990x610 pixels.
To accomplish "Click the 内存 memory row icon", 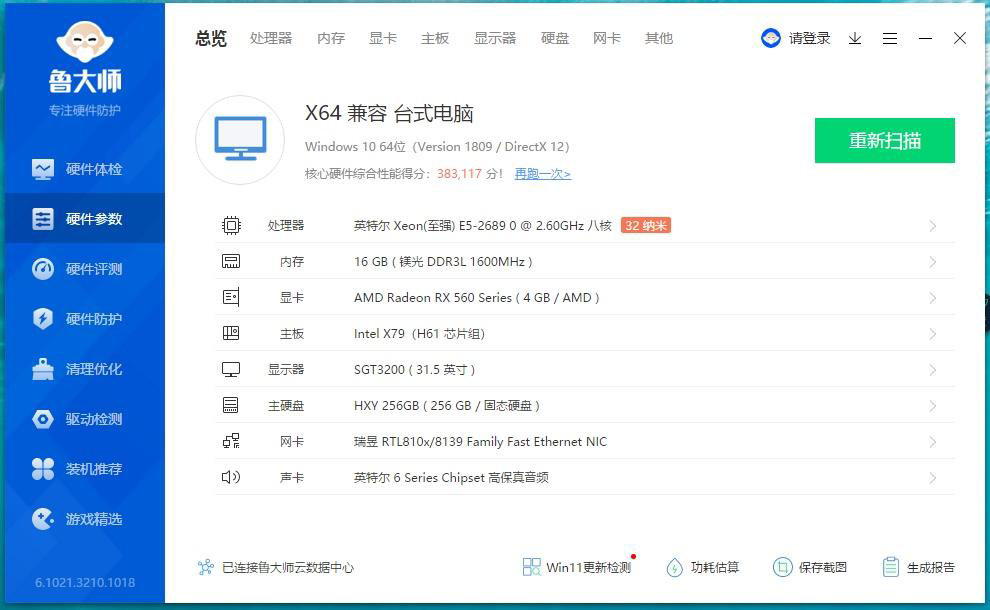I will (231, 261).
